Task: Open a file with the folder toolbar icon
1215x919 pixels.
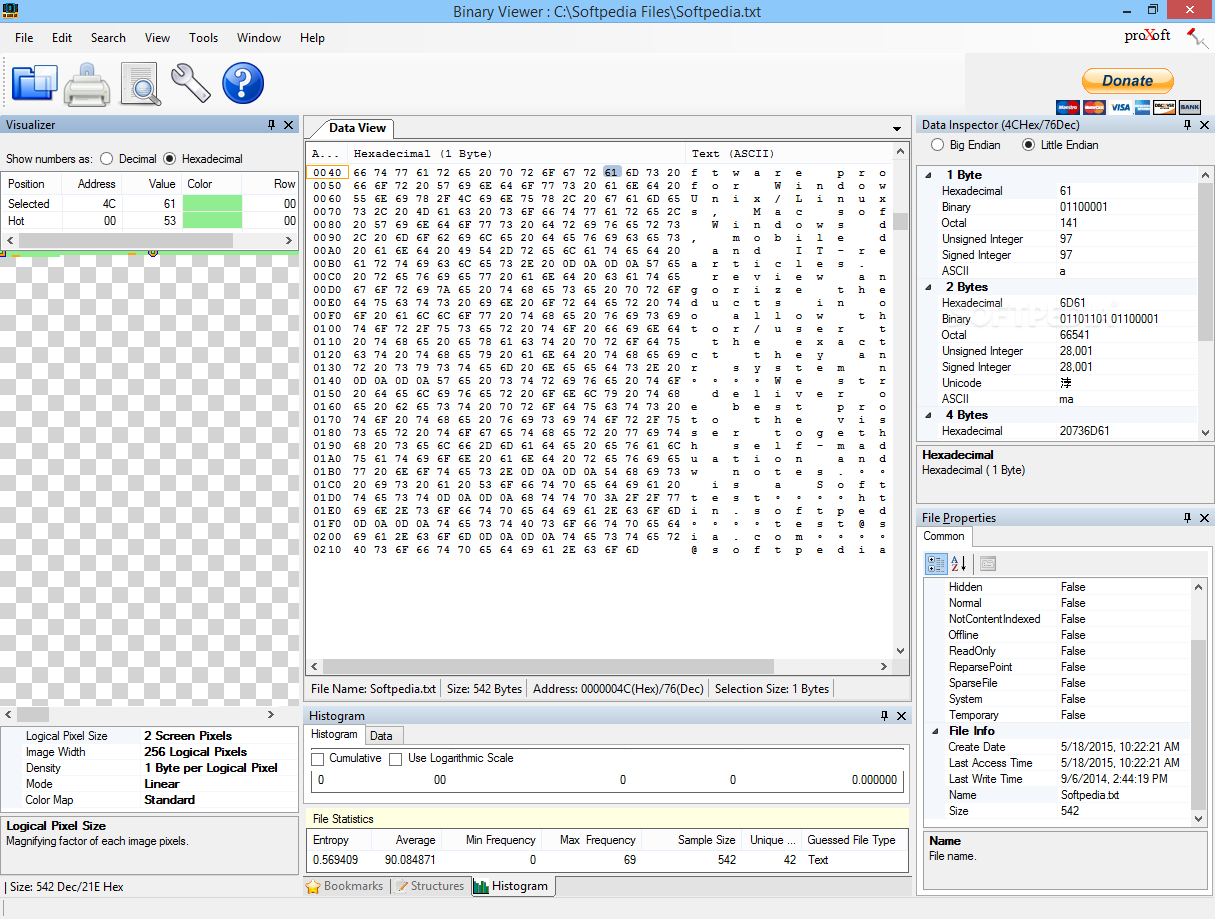Action: click(35, 83)
